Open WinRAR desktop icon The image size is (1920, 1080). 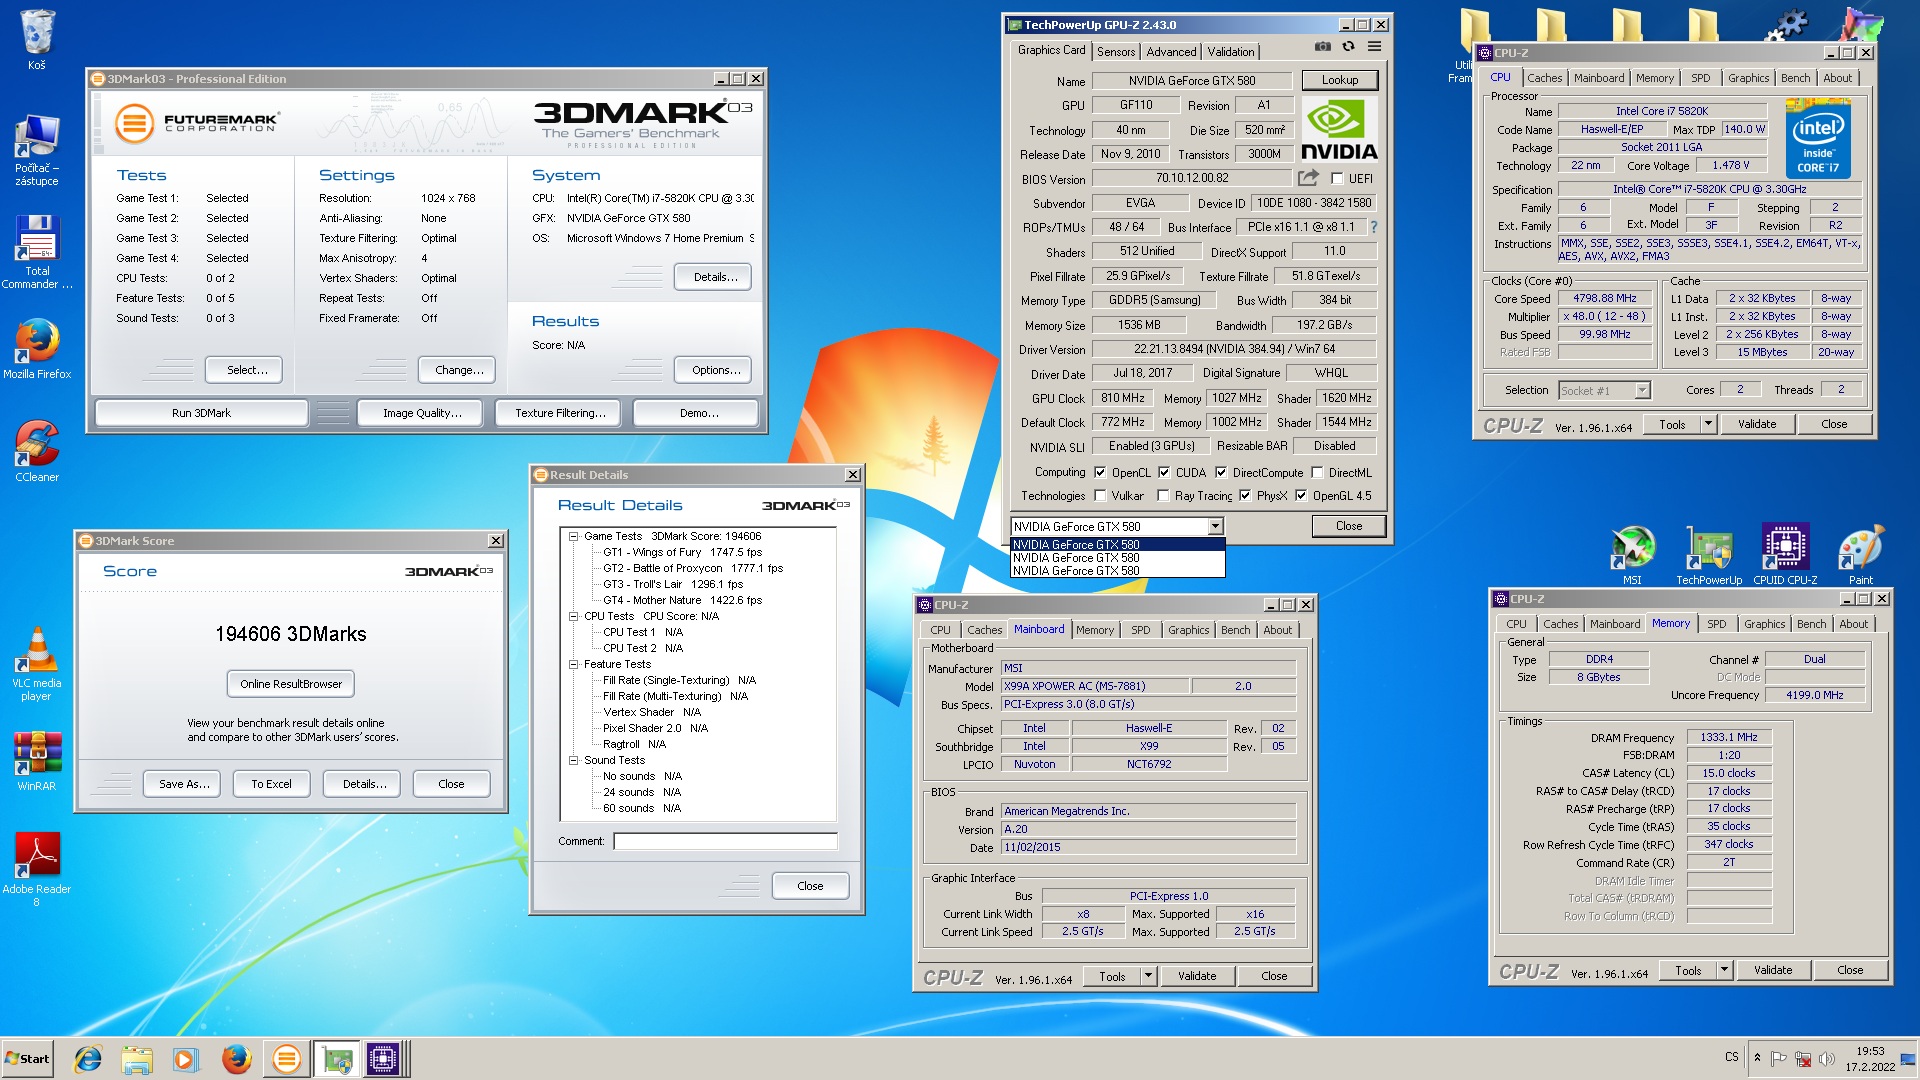pos(37,760)
